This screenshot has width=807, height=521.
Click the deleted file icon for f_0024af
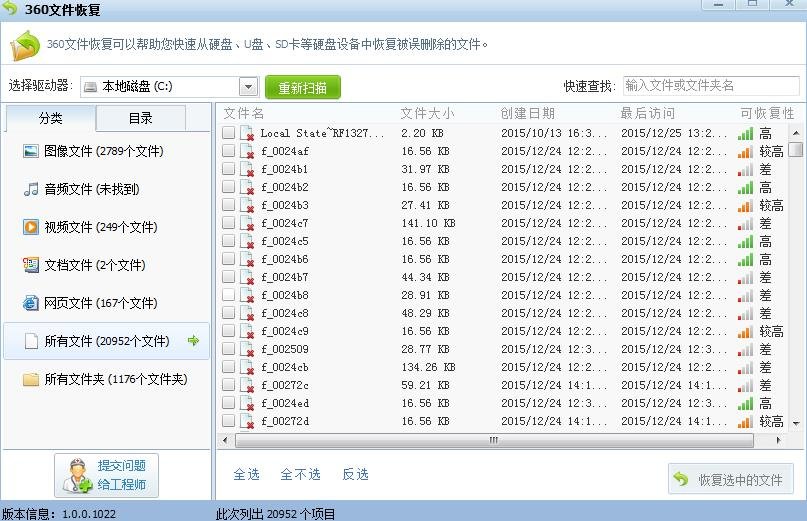[x=247, y=151]
